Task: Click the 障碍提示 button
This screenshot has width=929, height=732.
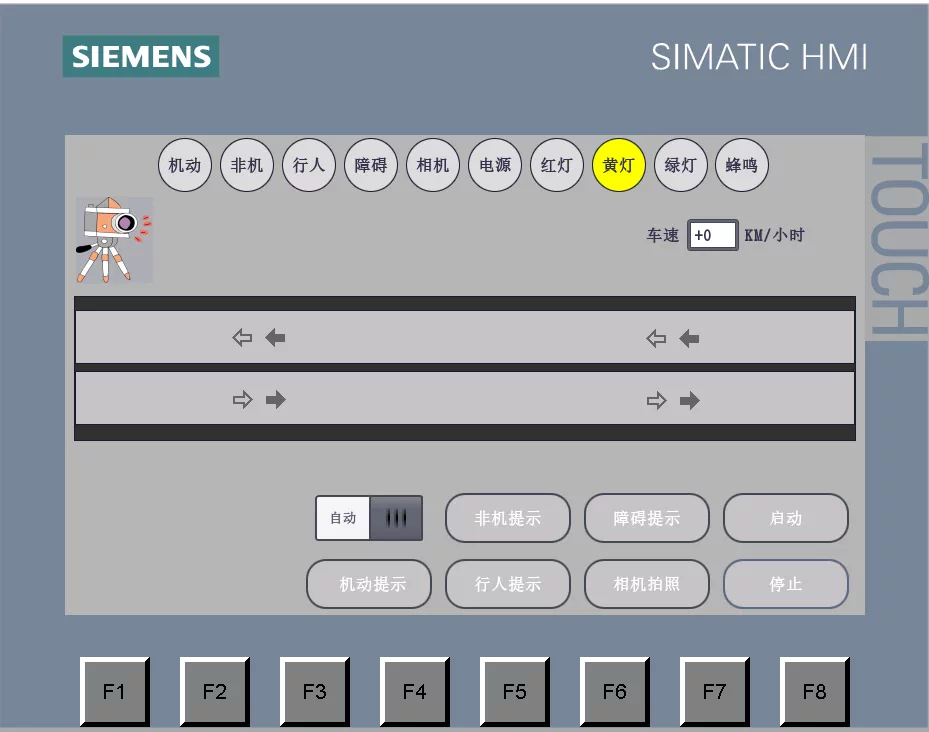Action: pos(646,518)
